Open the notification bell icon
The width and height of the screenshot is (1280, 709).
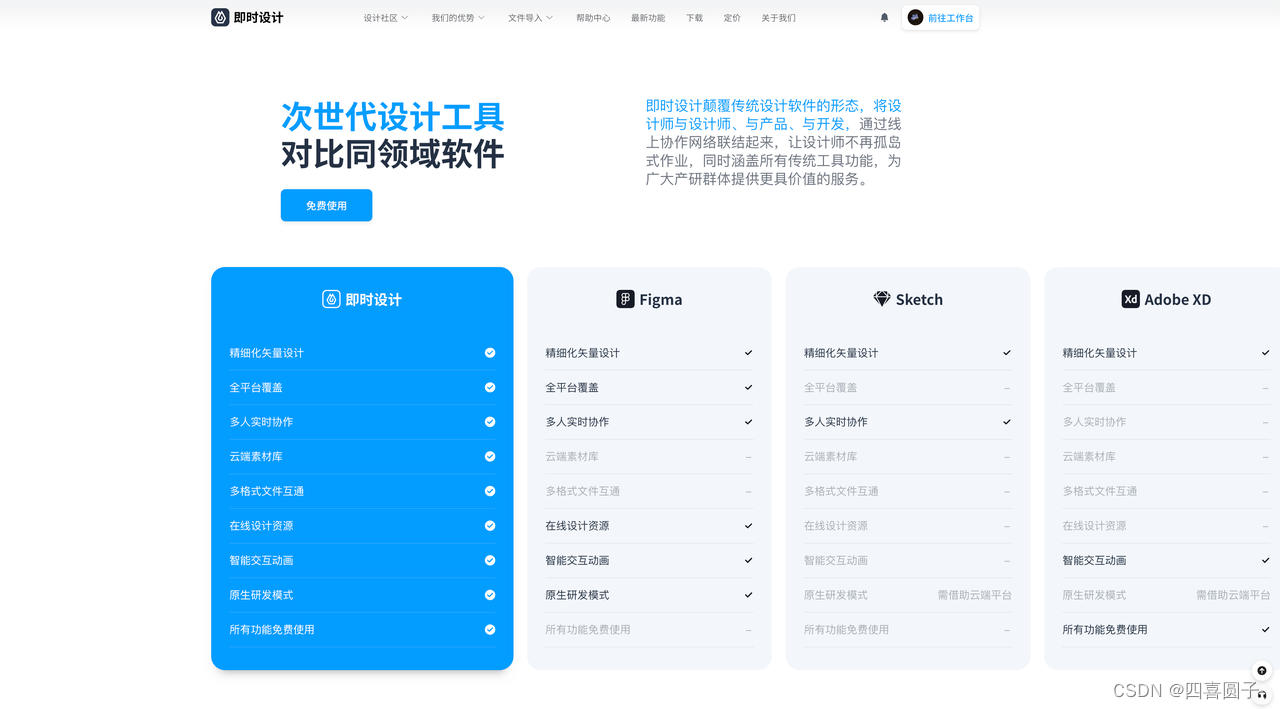[884, 17]
